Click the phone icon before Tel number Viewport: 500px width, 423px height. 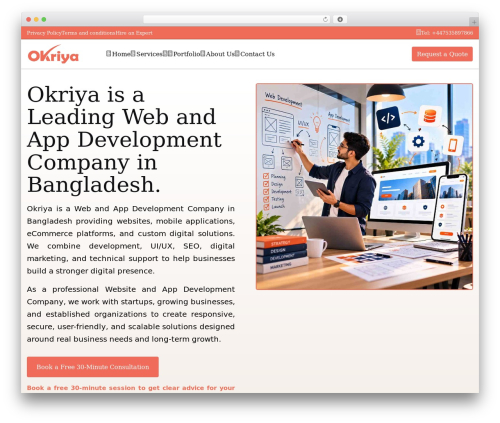coord(418,32)
